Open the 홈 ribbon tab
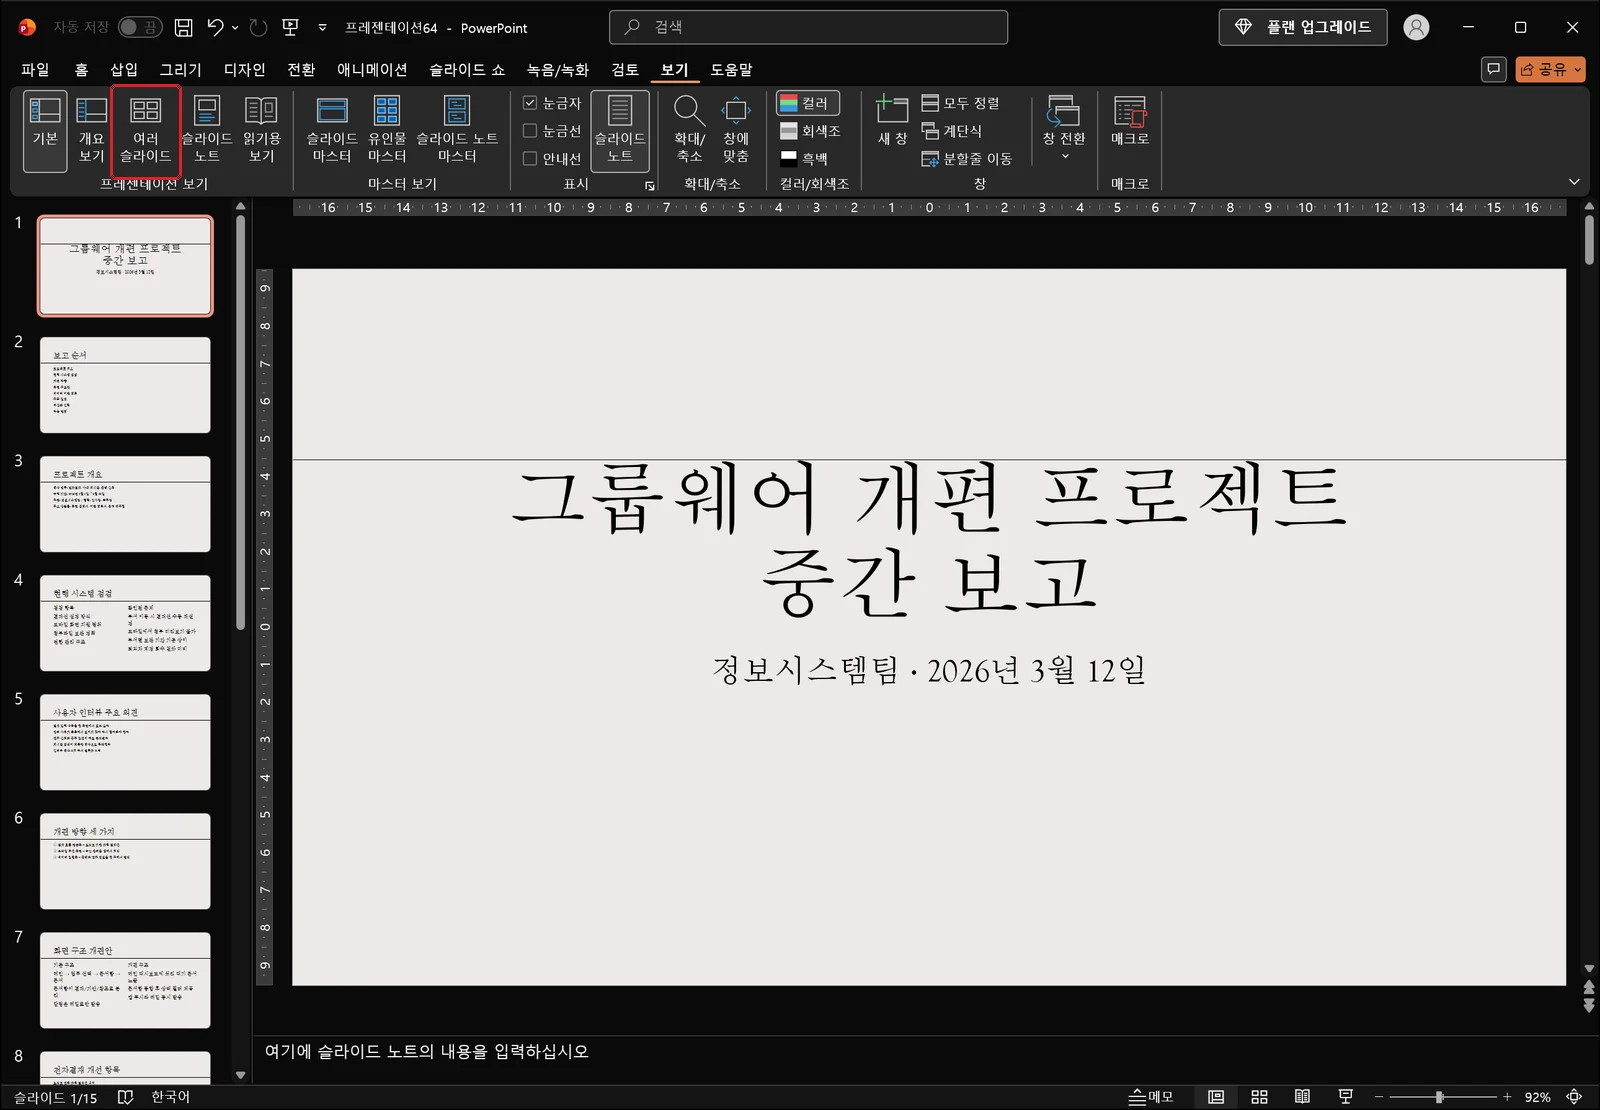This screenshot has height=1110, width=1600. coord(81,69)
